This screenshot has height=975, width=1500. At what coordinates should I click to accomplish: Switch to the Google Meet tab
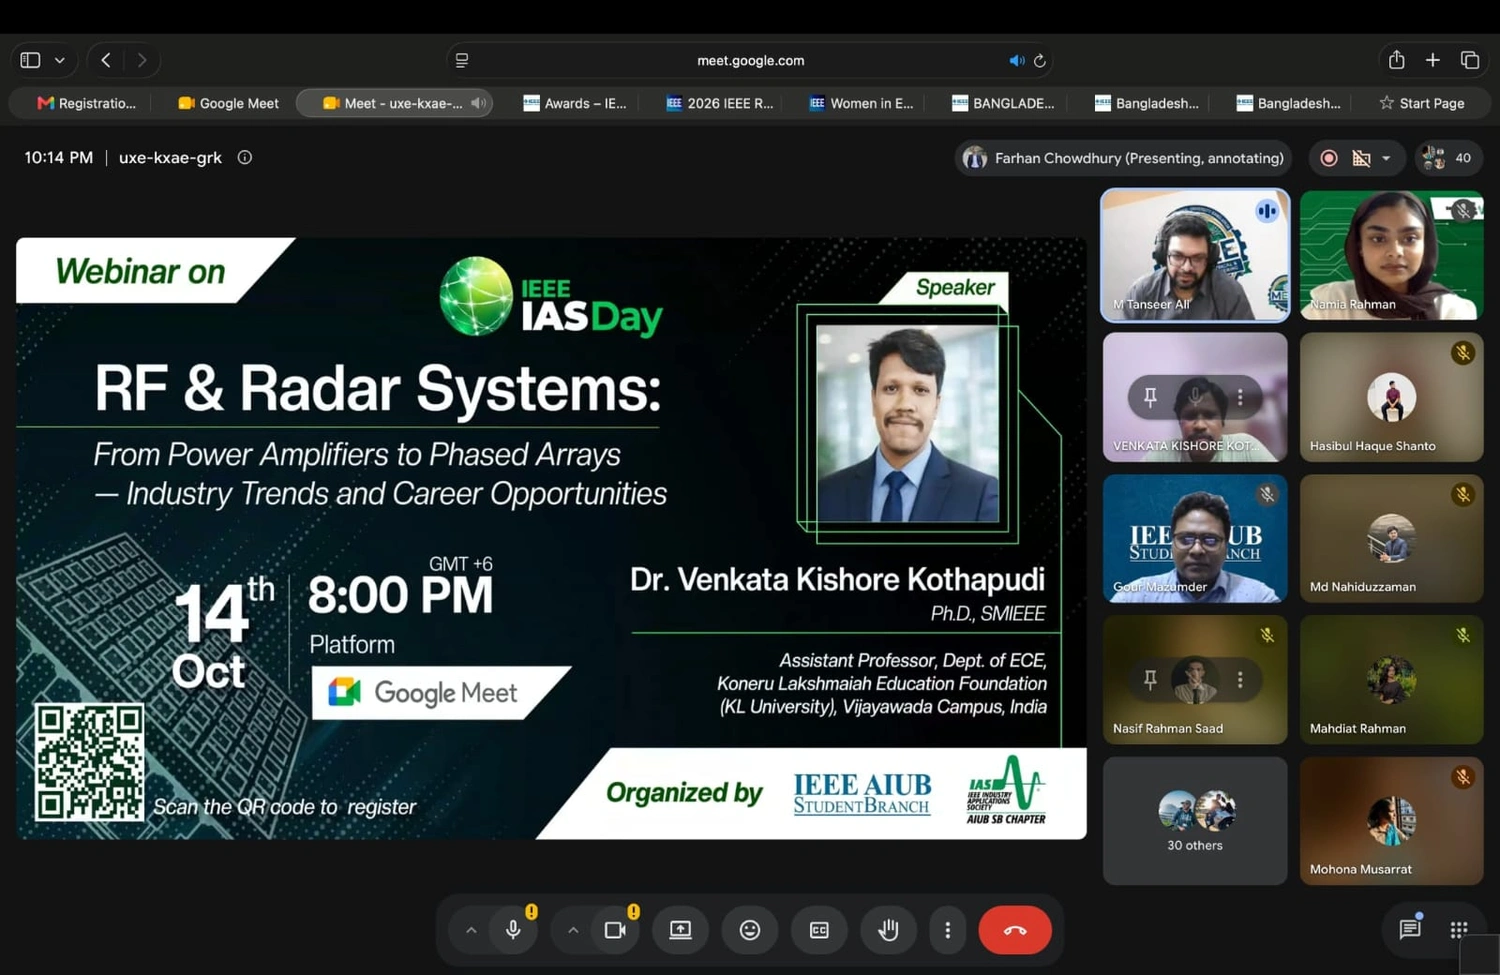click(x=228, y=103)
